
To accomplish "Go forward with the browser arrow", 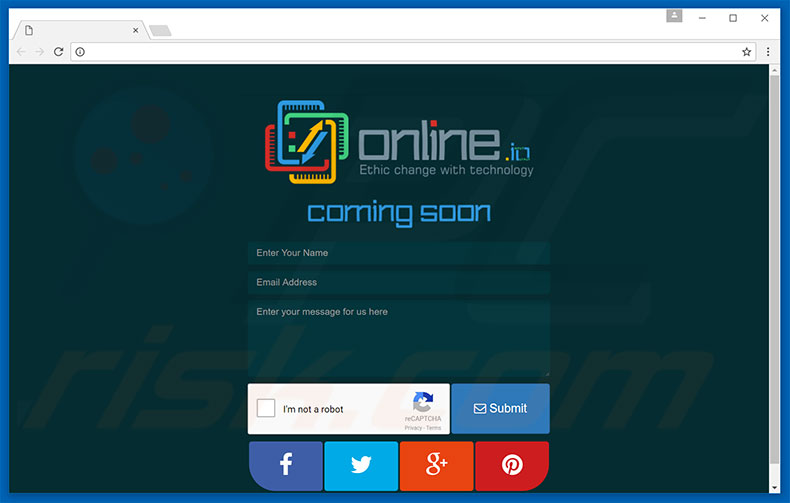I will pyautogui.click(x=39, y=51).
